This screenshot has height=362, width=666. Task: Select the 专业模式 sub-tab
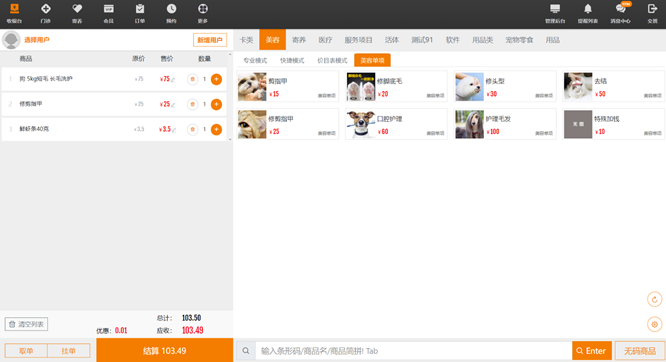pyautogui.click(x=255, y=60)
